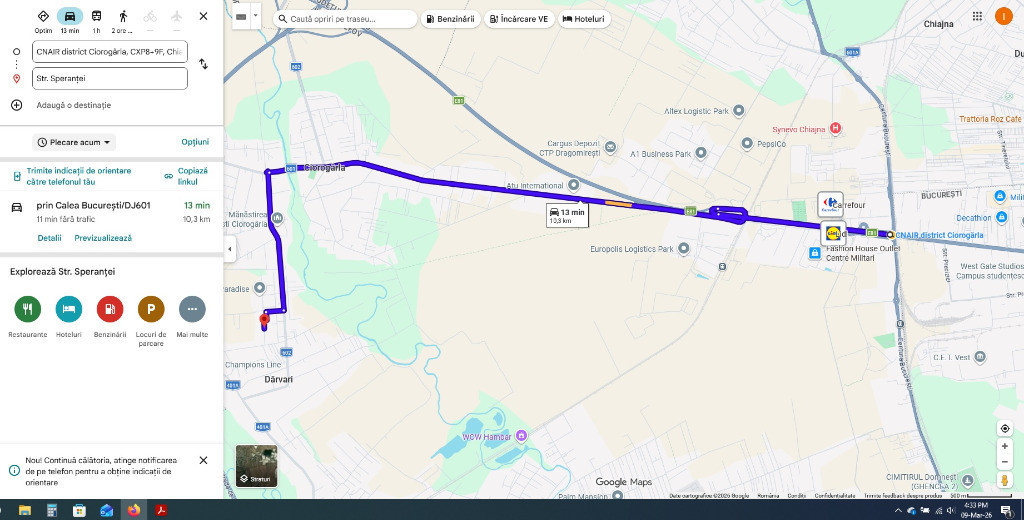Open the Hoteluri explore icon

[69, 309]
